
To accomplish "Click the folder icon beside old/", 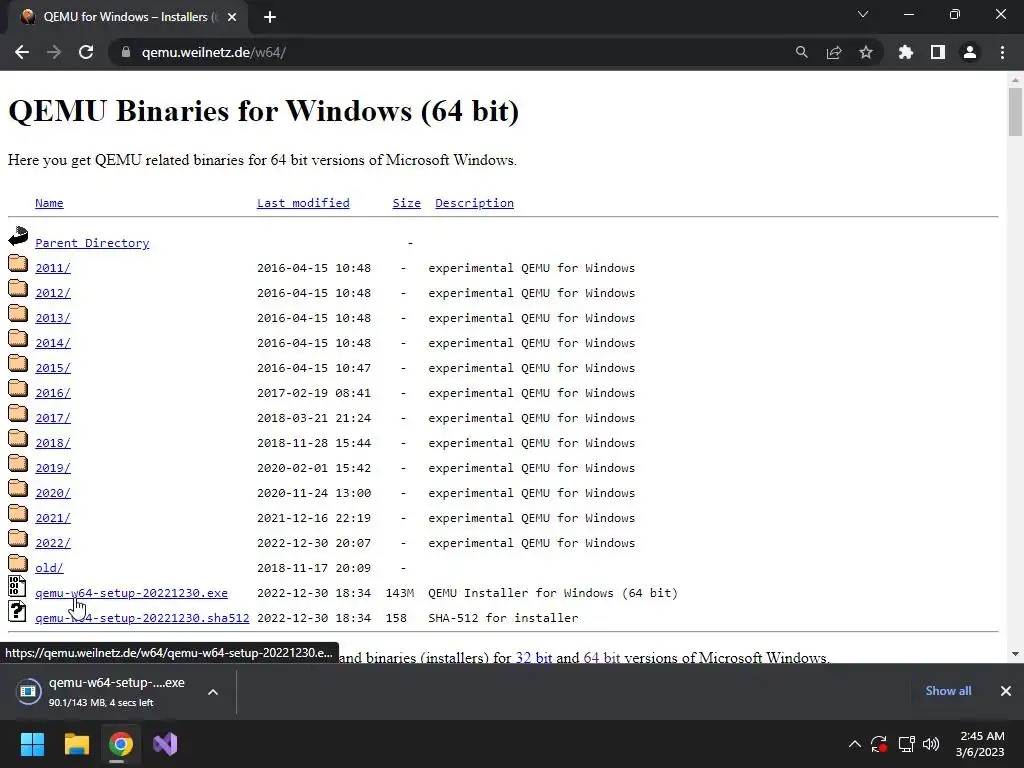I will click(x=18, y=564).
